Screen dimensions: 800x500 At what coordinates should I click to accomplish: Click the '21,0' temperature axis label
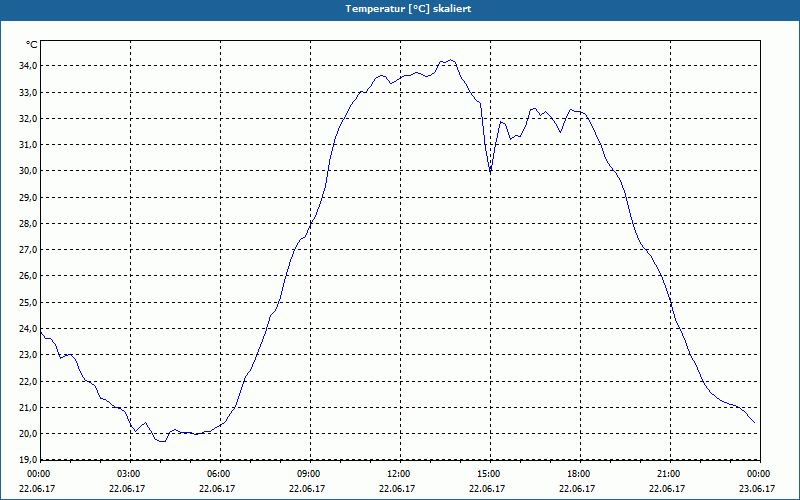point(28,407)
